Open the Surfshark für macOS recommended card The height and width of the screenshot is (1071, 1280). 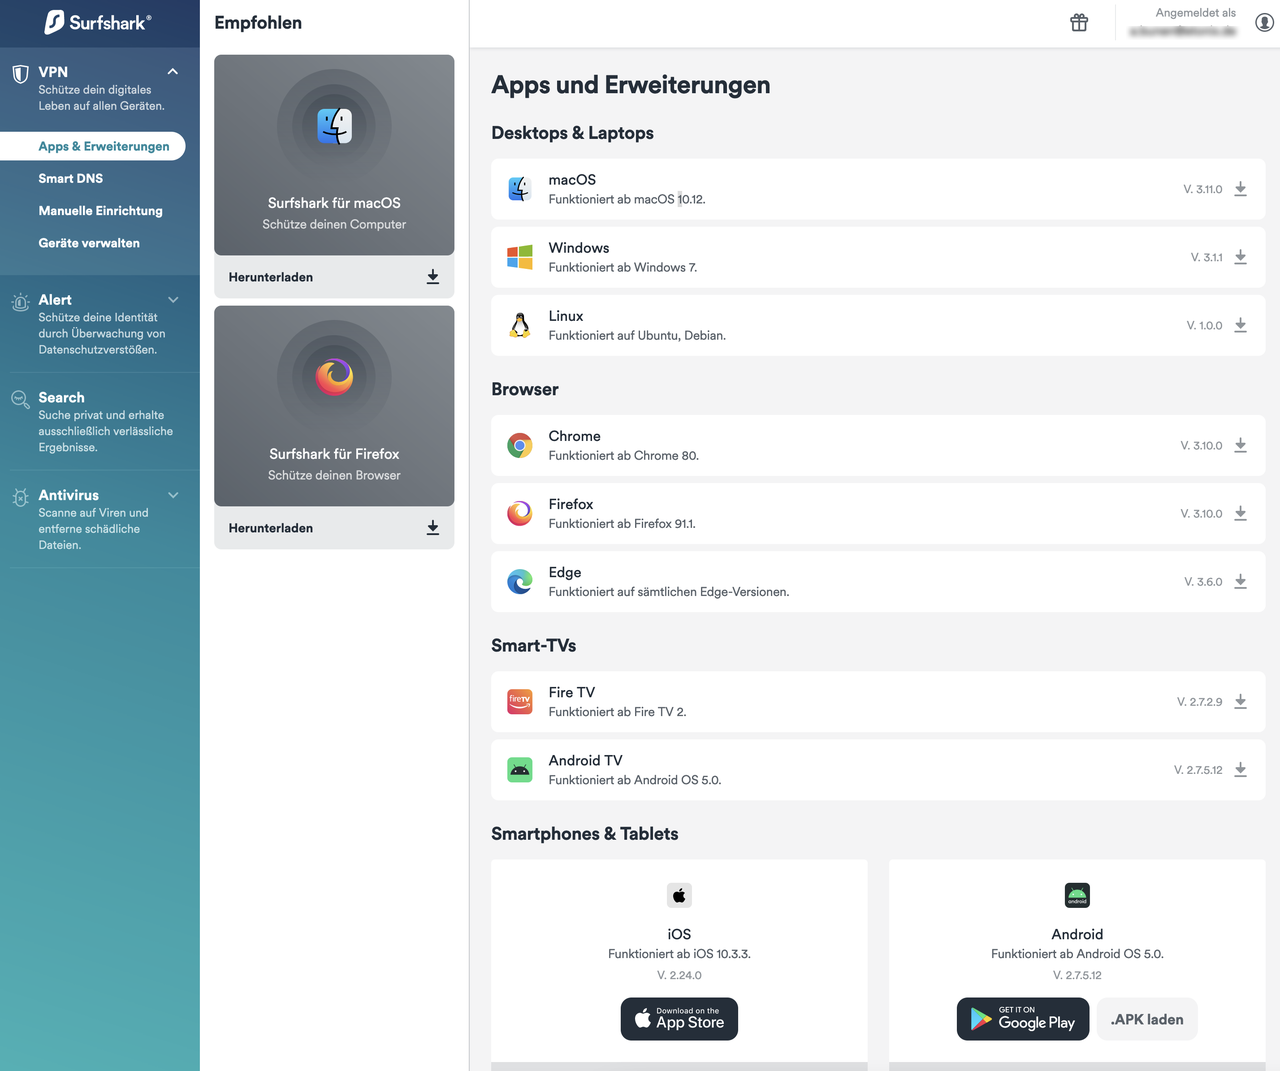(334, 155)
